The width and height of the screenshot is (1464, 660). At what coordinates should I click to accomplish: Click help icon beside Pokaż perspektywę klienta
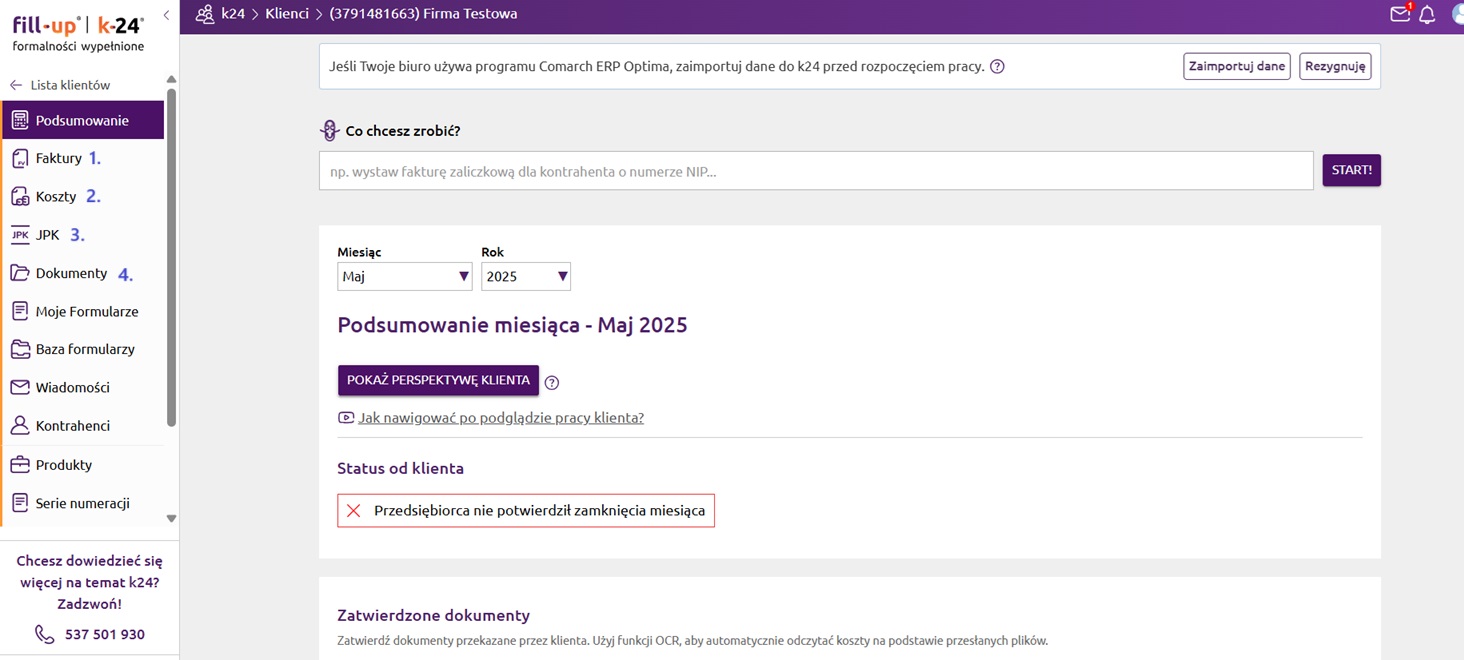click(551, 382)
